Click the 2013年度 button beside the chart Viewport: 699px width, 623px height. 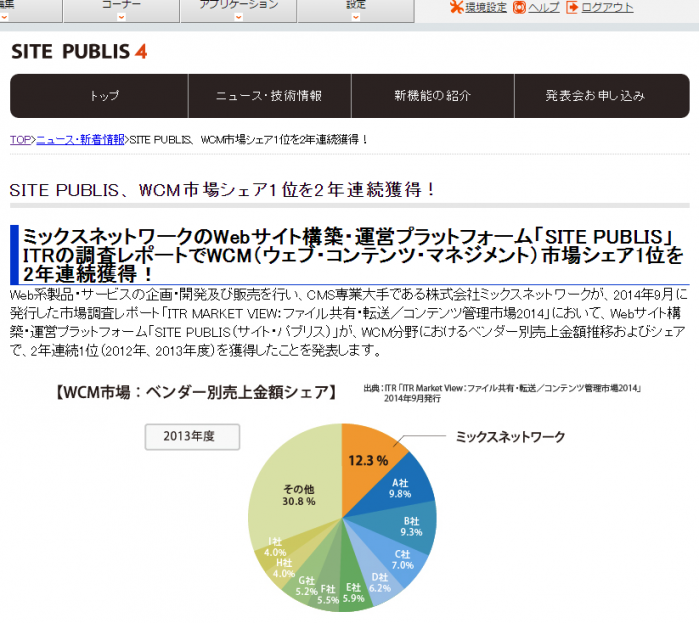click(192, 437)
